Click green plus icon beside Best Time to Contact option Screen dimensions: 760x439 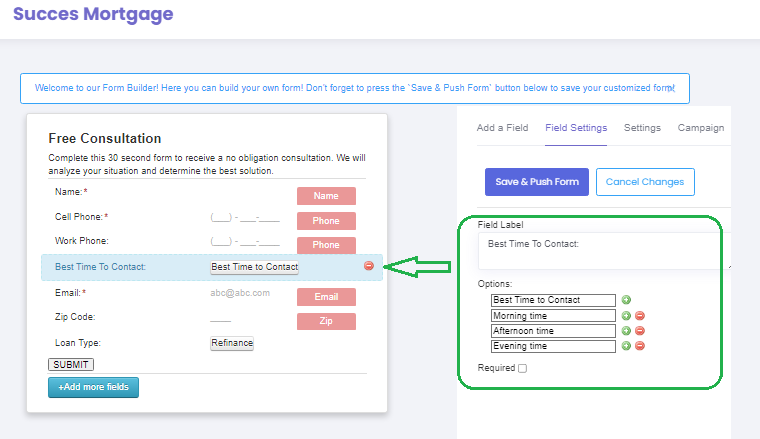coord(626,299)
